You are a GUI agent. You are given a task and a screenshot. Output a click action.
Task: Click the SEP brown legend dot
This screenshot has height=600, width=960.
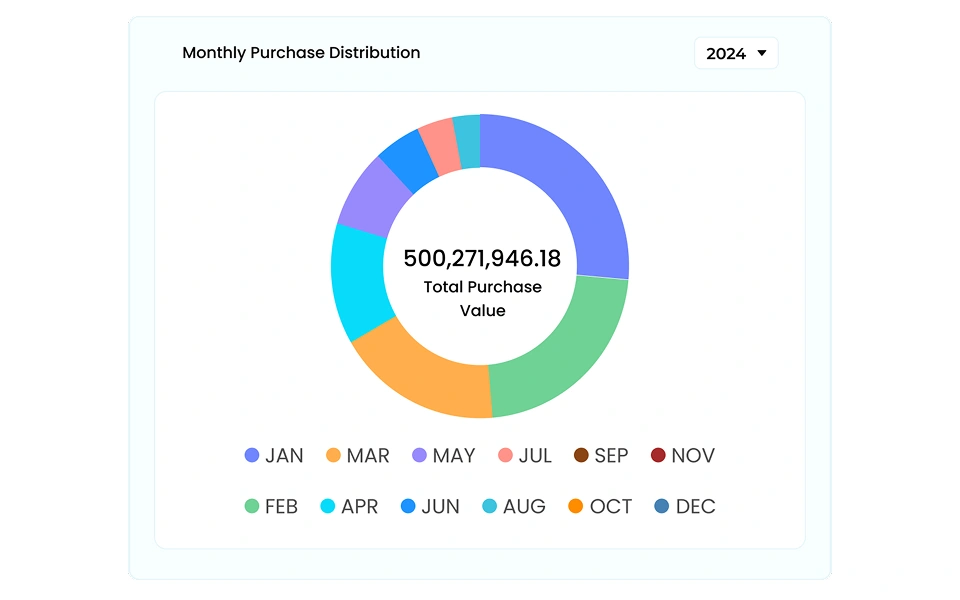(581, 456)
